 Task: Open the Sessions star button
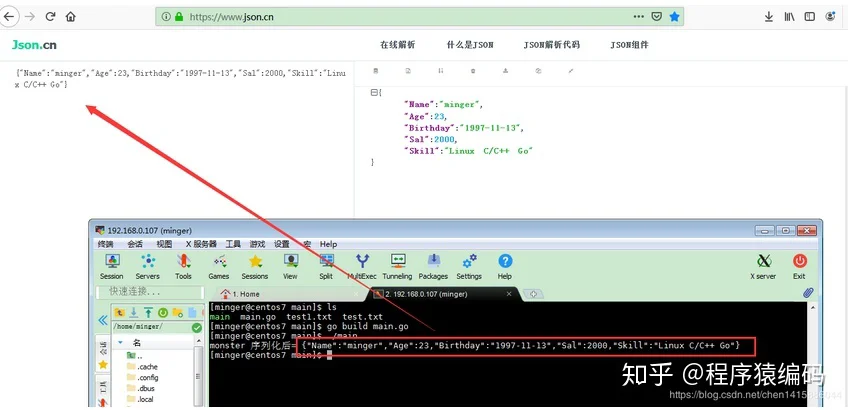coord(255,267)
